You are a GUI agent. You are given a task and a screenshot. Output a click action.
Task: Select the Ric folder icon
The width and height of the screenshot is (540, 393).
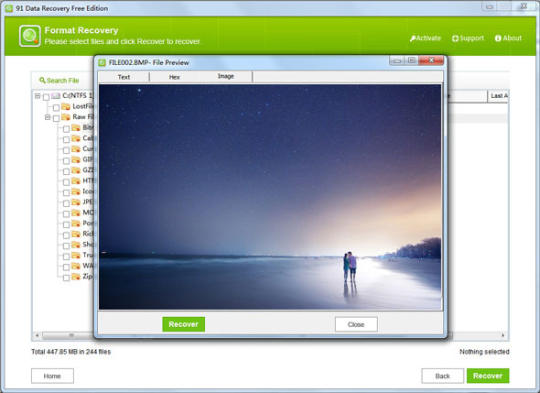(x=76, y=234)
